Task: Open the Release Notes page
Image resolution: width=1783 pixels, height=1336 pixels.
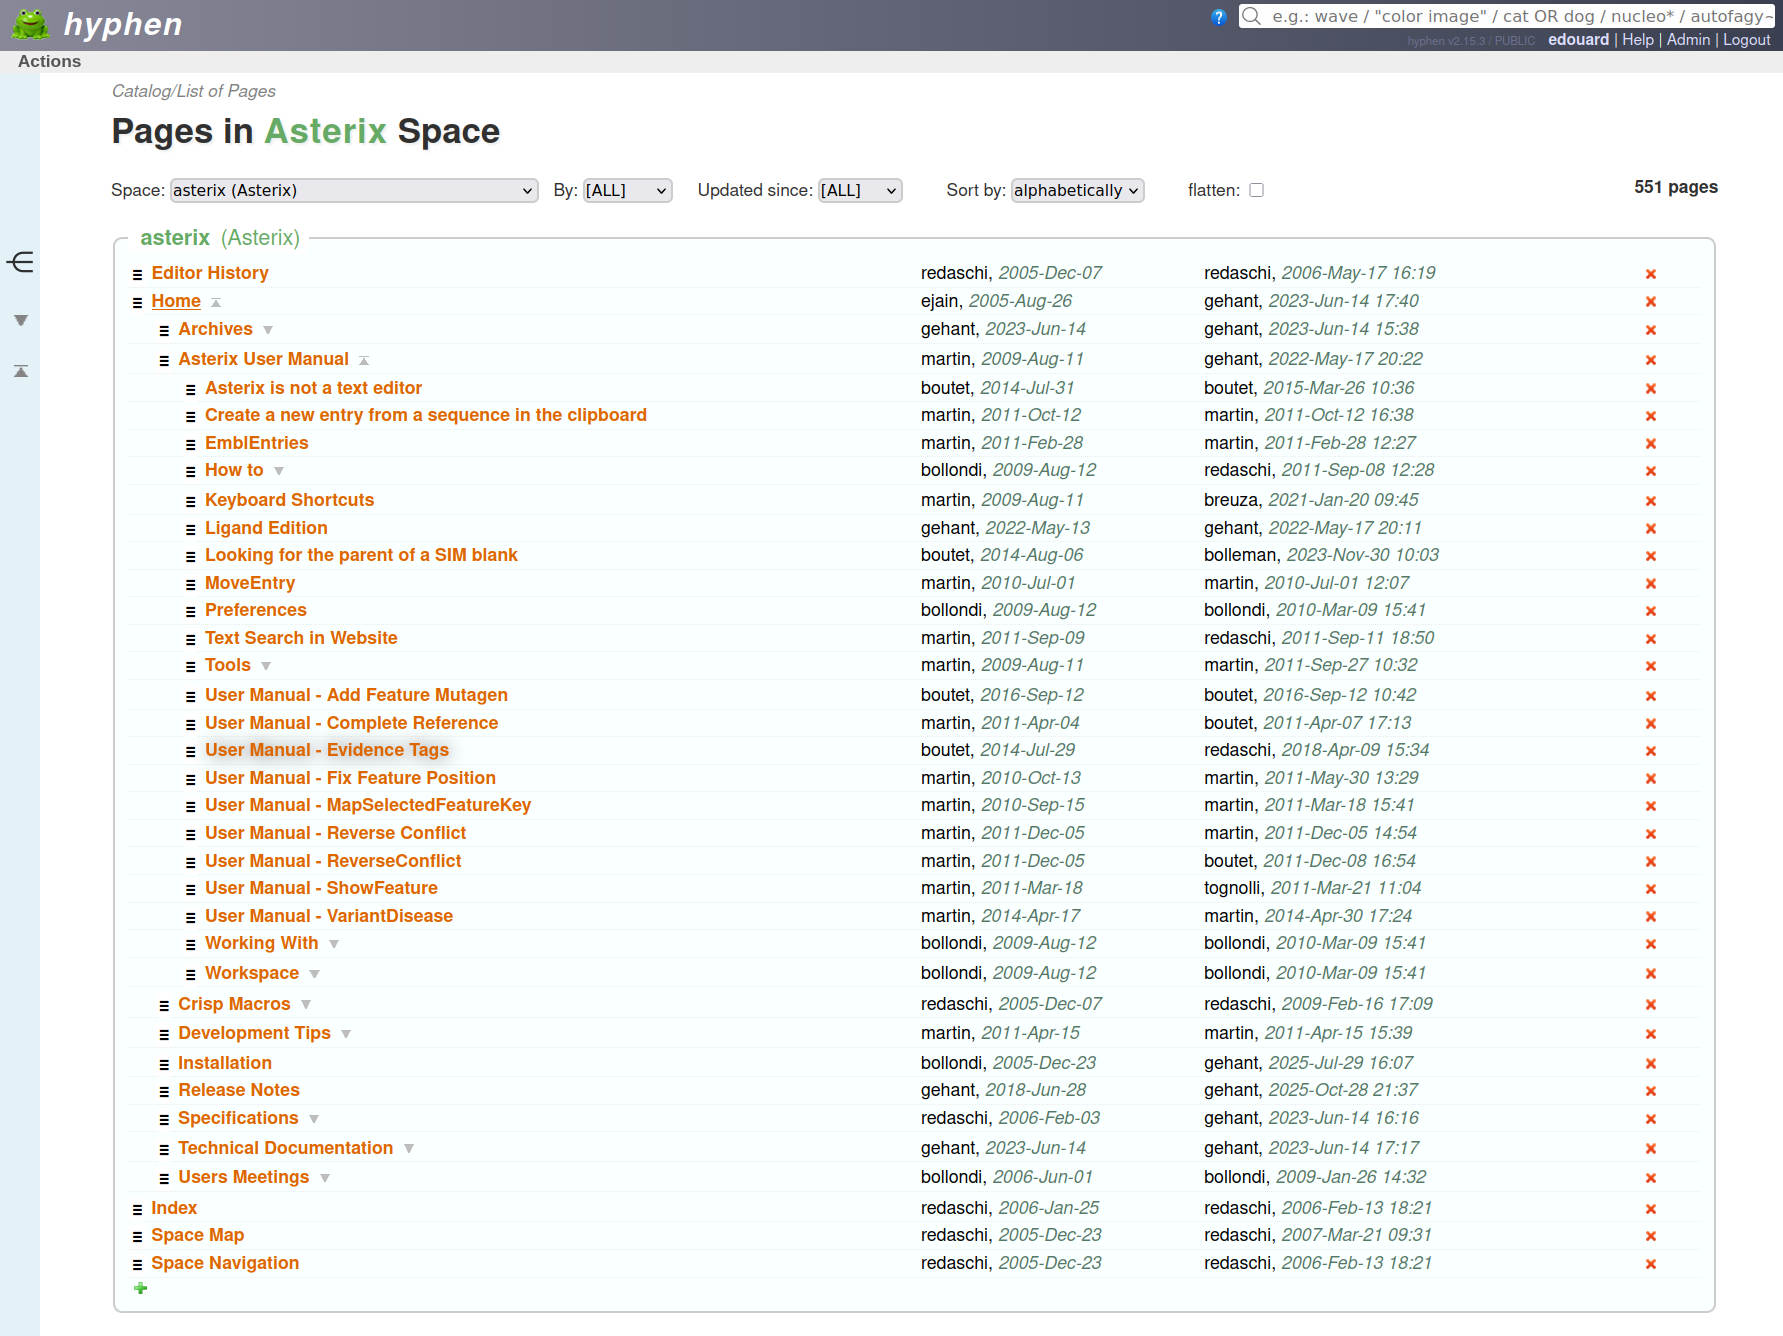Action: [238, 1090]
